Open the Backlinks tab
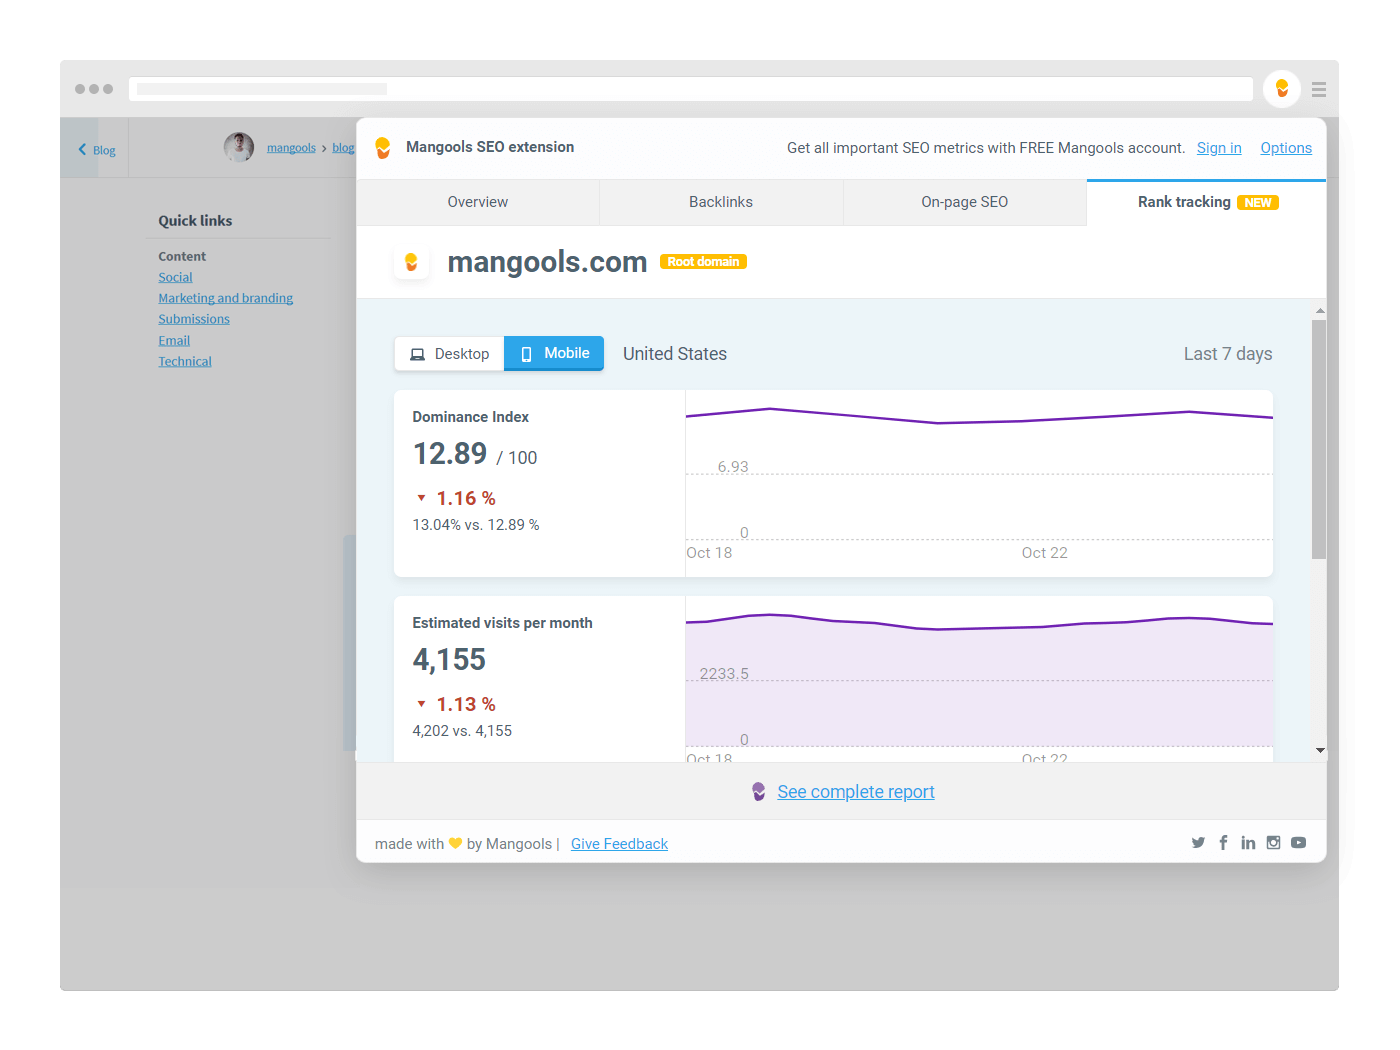 click(x=721, y=202)
